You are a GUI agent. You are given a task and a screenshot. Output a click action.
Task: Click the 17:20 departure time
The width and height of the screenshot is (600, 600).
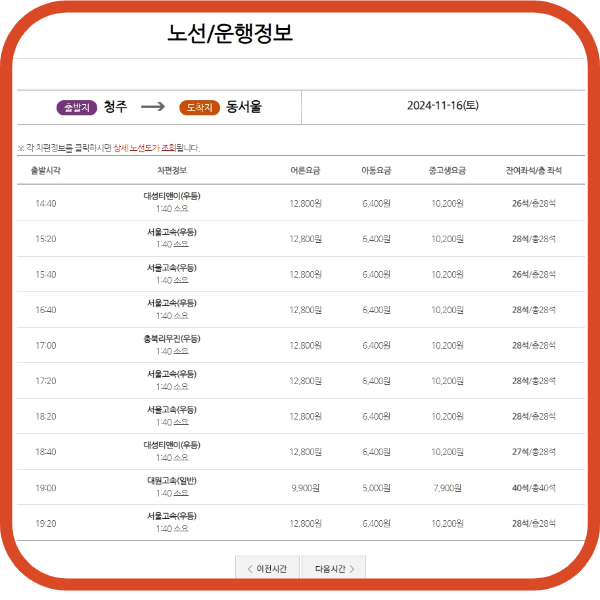(x=46, y=381)
